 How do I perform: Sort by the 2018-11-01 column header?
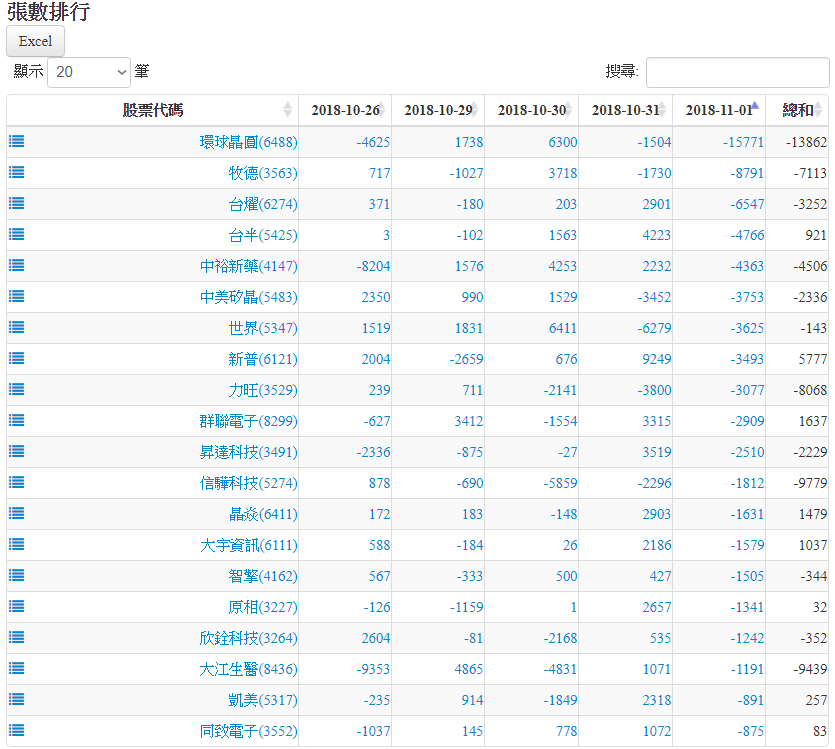coord(719,110)
